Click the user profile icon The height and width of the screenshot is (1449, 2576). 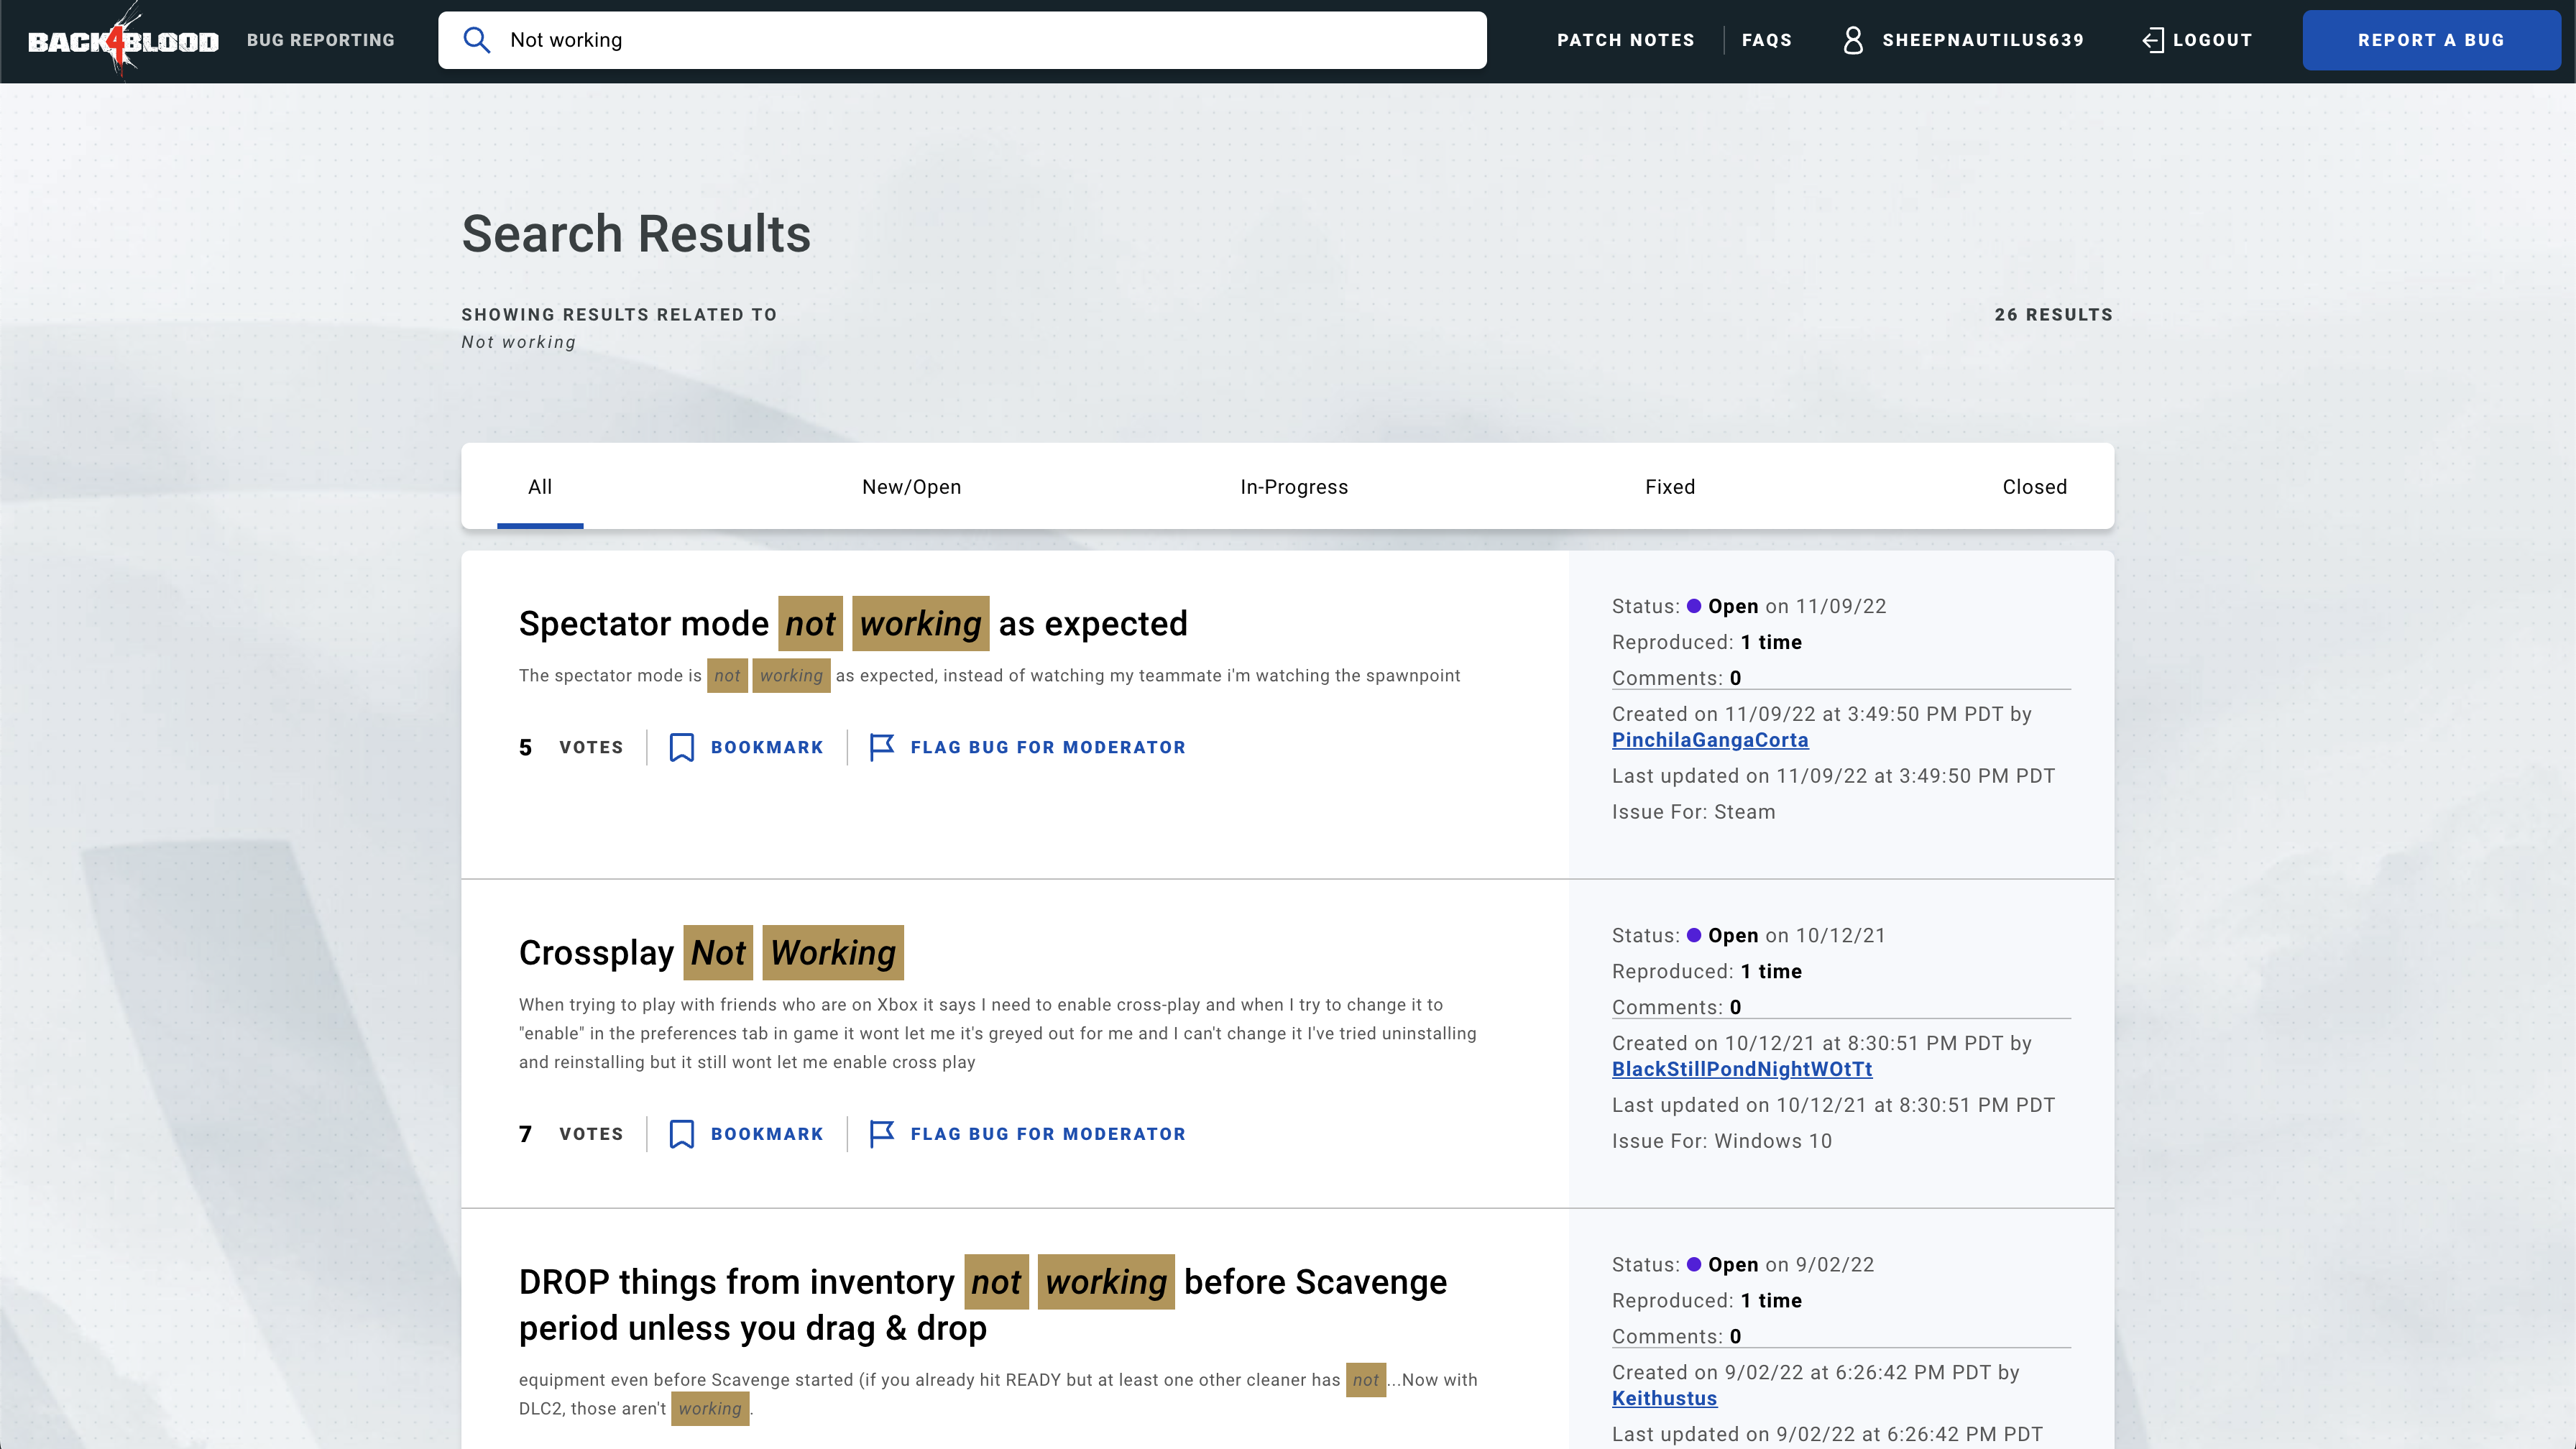point(1853,40)
